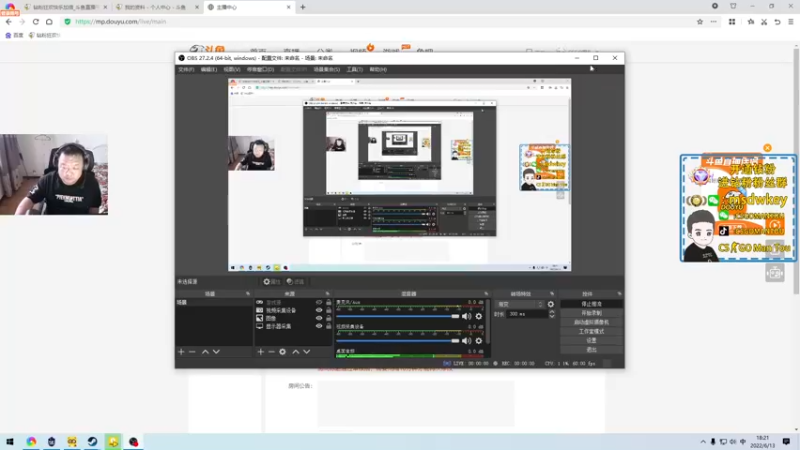Open settings gear for the video capture device audio

(479, 341)
